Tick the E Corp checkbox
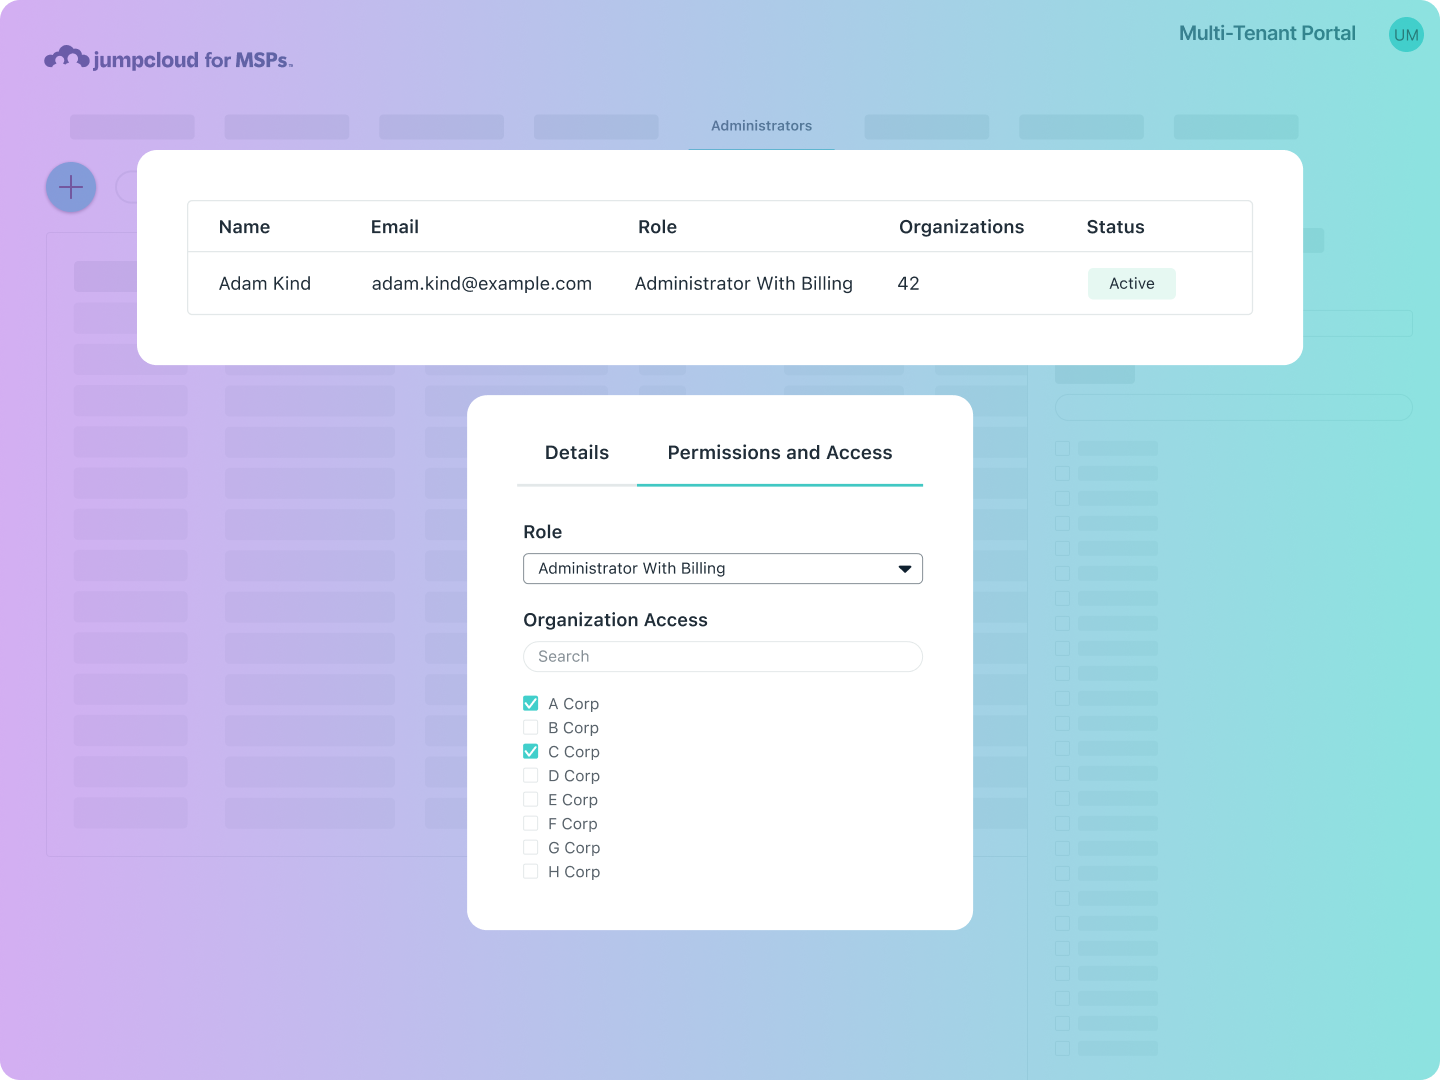 tap(531, 799)
